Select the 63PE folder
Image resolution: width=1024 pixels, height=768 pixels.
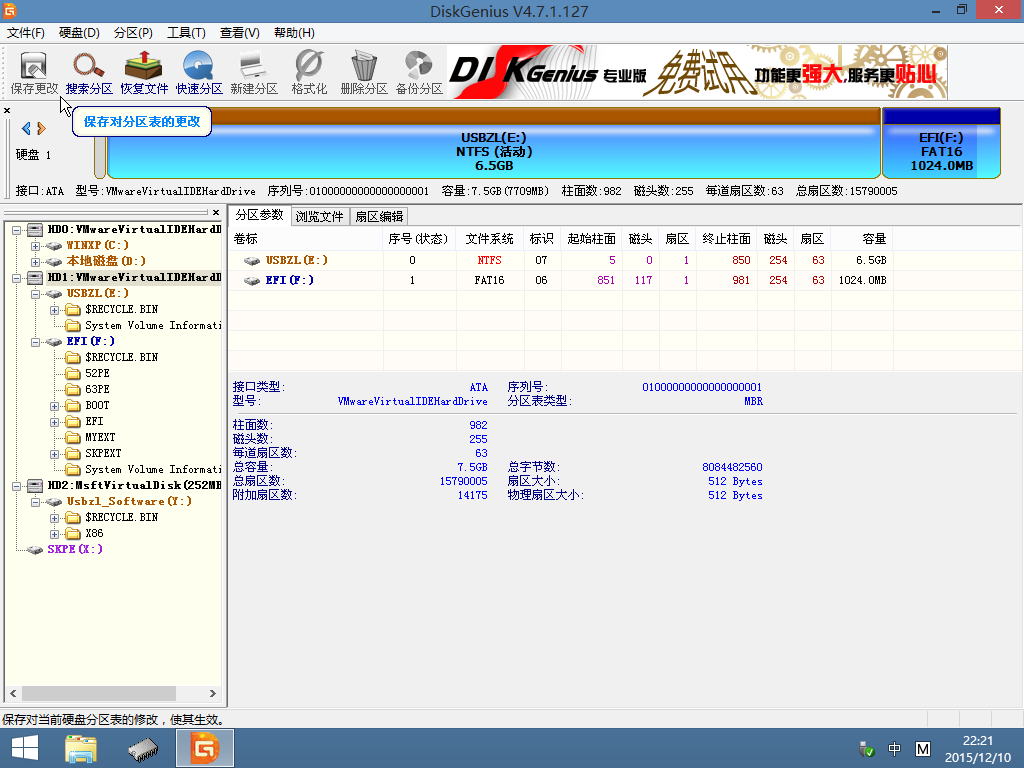point(97,389)
